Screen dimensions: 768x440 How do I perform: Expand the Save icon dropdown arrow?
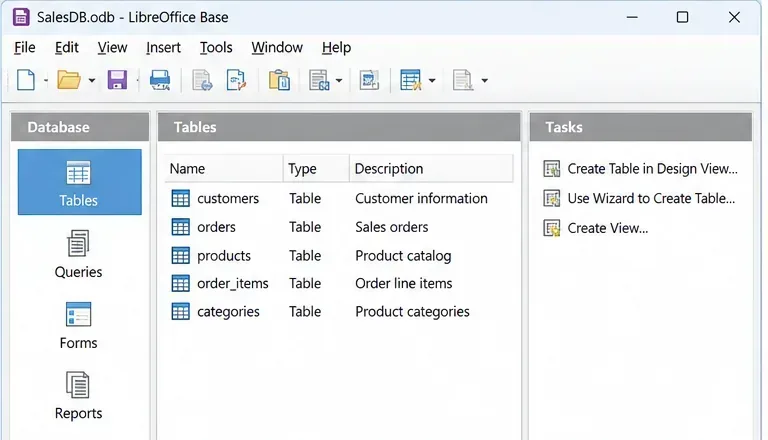(138, 80)
